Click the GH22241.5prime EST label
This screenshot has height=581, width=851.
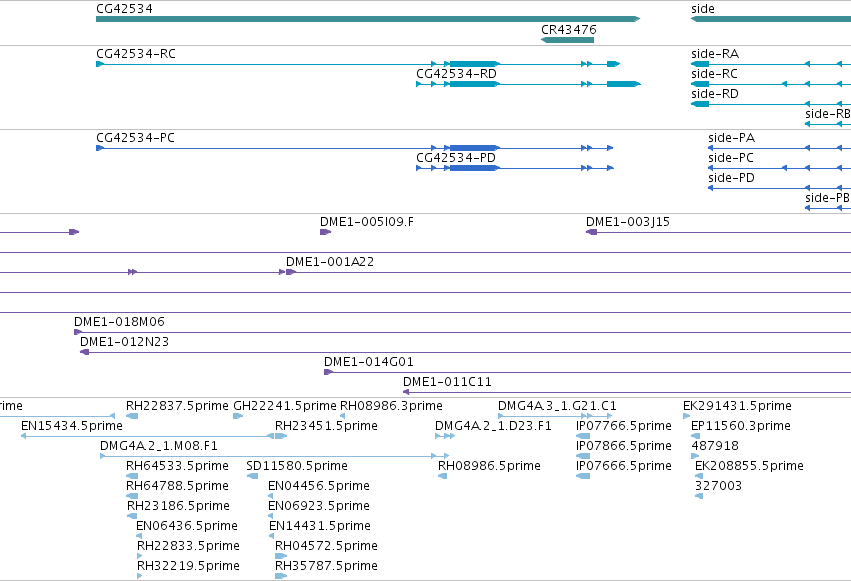[285, 406]
